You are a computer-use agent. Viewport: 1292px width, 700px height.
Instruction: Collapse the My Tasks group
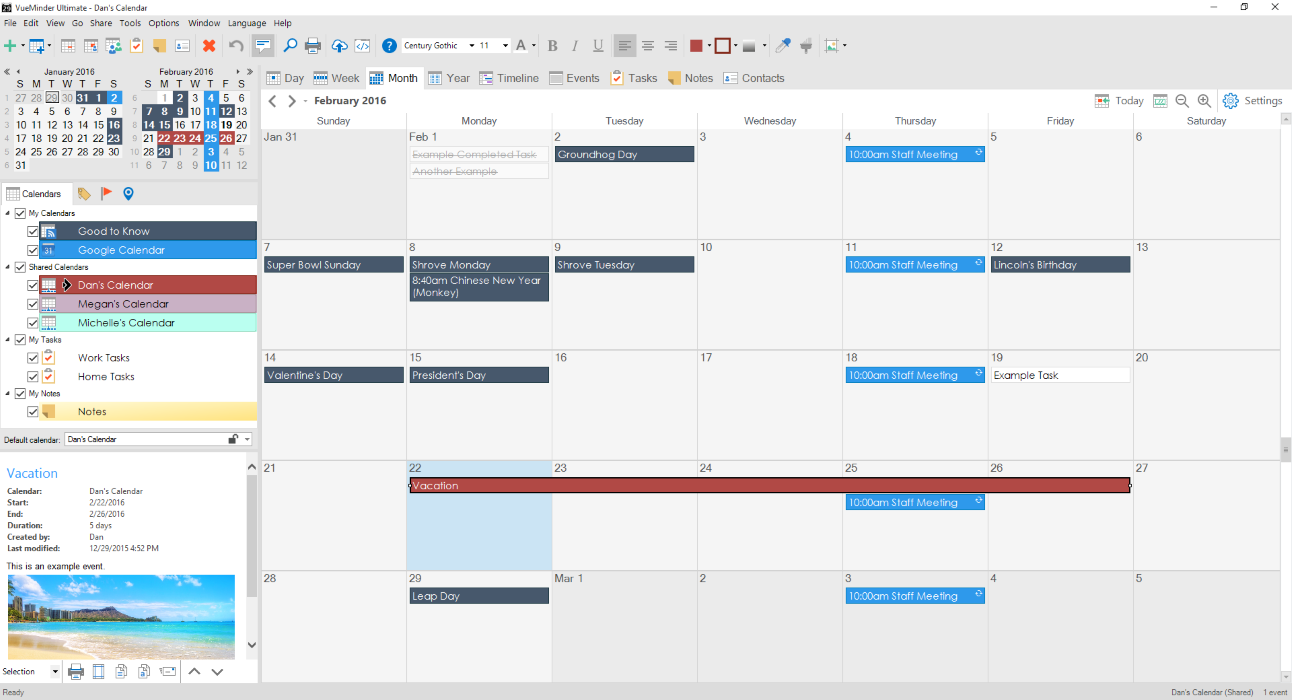(8, 340)
